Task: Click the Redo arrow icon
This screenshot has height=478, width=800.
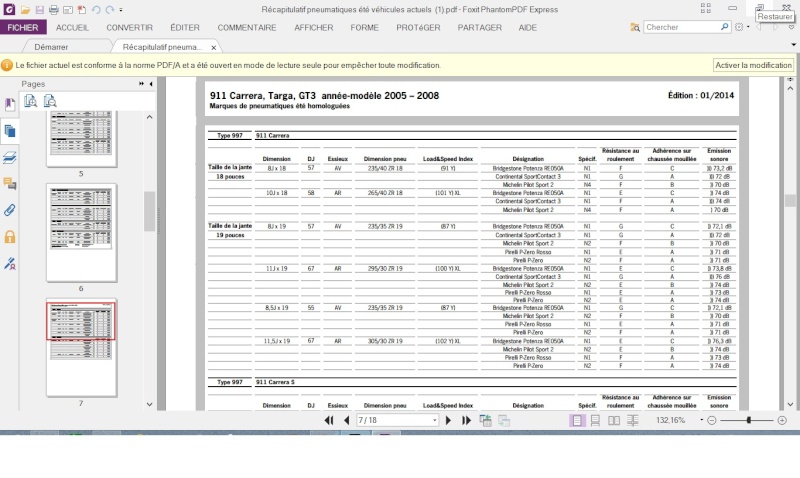Action: [110, 9]
